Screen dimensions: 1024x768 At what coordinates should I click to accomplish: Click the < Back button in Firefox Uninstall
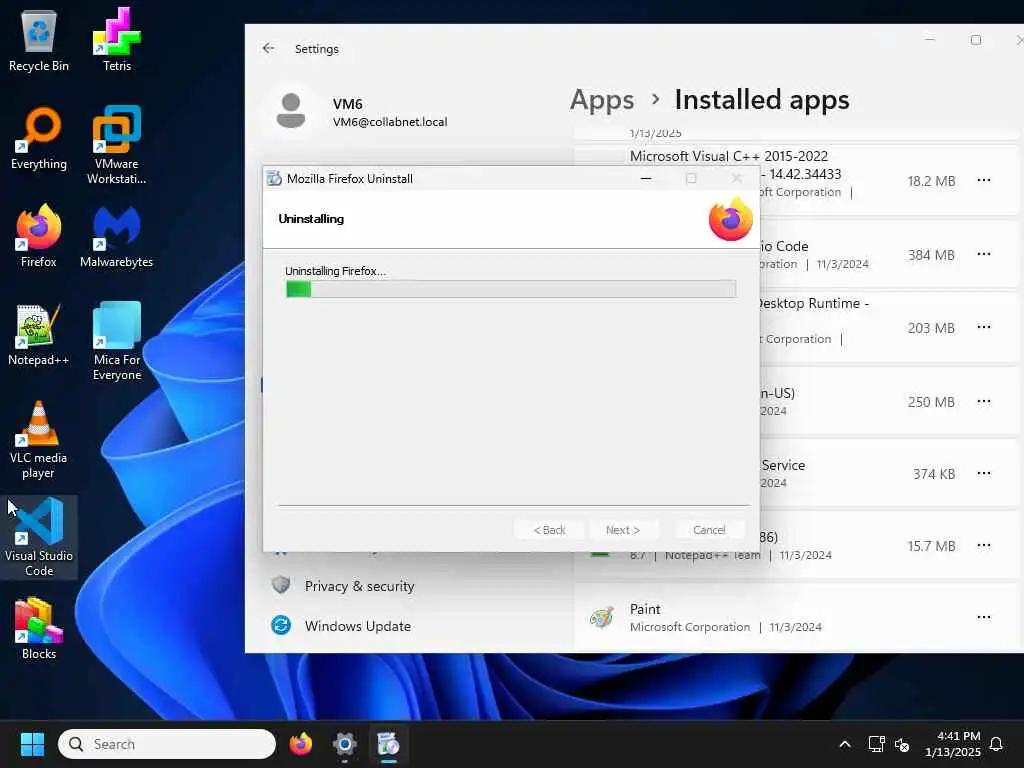click(549, 530)
